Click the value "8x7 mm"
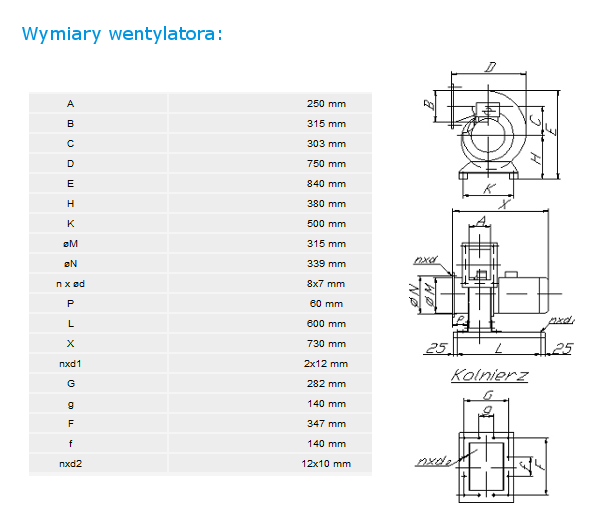The height and width of the screenshot is (520, 600). [326, 284]
